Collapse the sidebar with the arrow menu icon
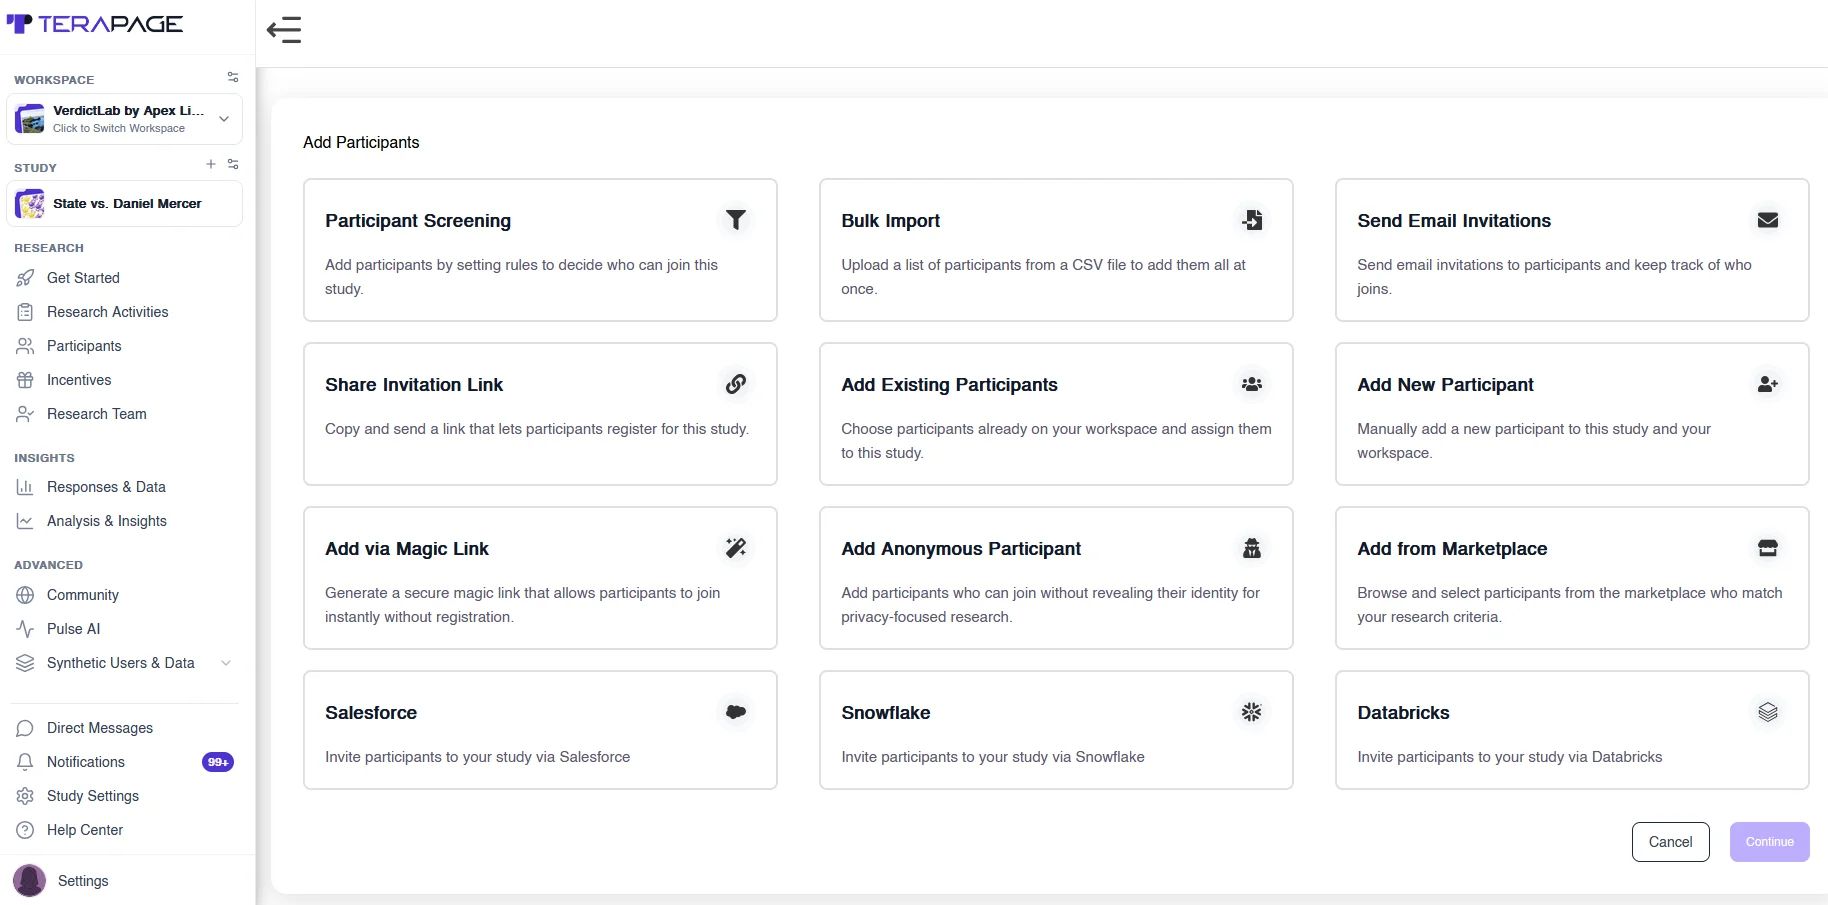Screen dimensions: 1828x905 point(284,30)
